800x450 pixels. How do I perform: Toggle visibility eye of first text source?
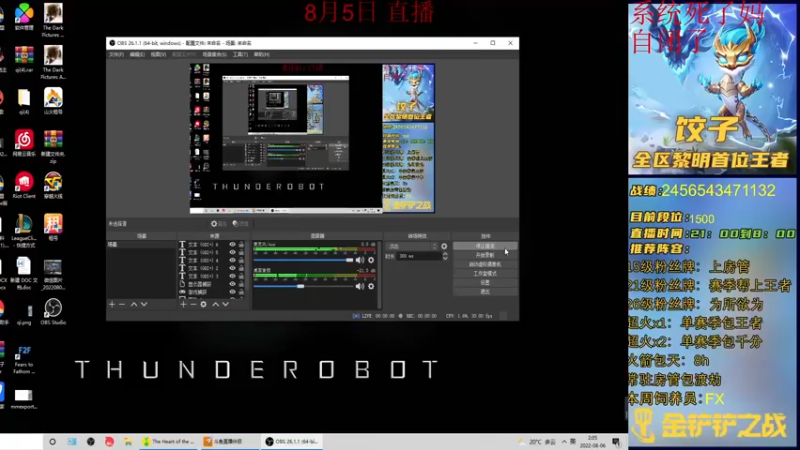pyautogui.click(x=233, y=245)
